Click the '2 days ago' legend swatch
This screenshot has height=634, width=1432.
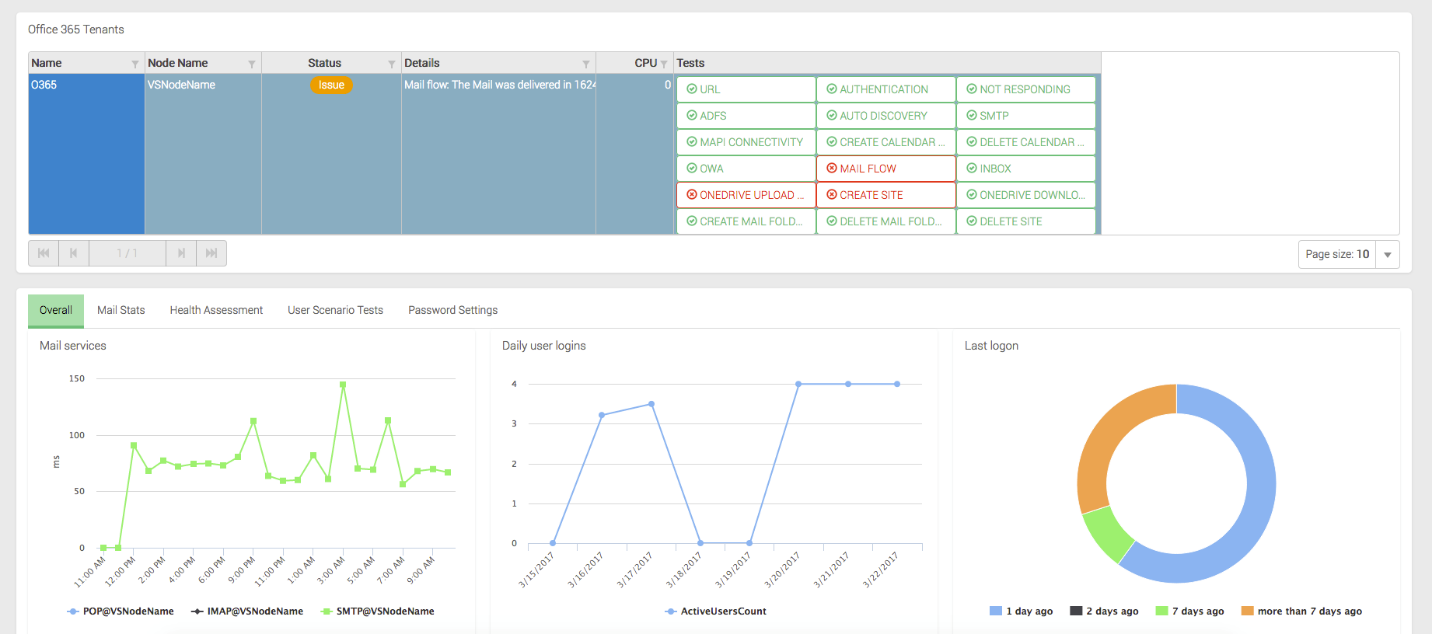click(x=1076, y=611)
